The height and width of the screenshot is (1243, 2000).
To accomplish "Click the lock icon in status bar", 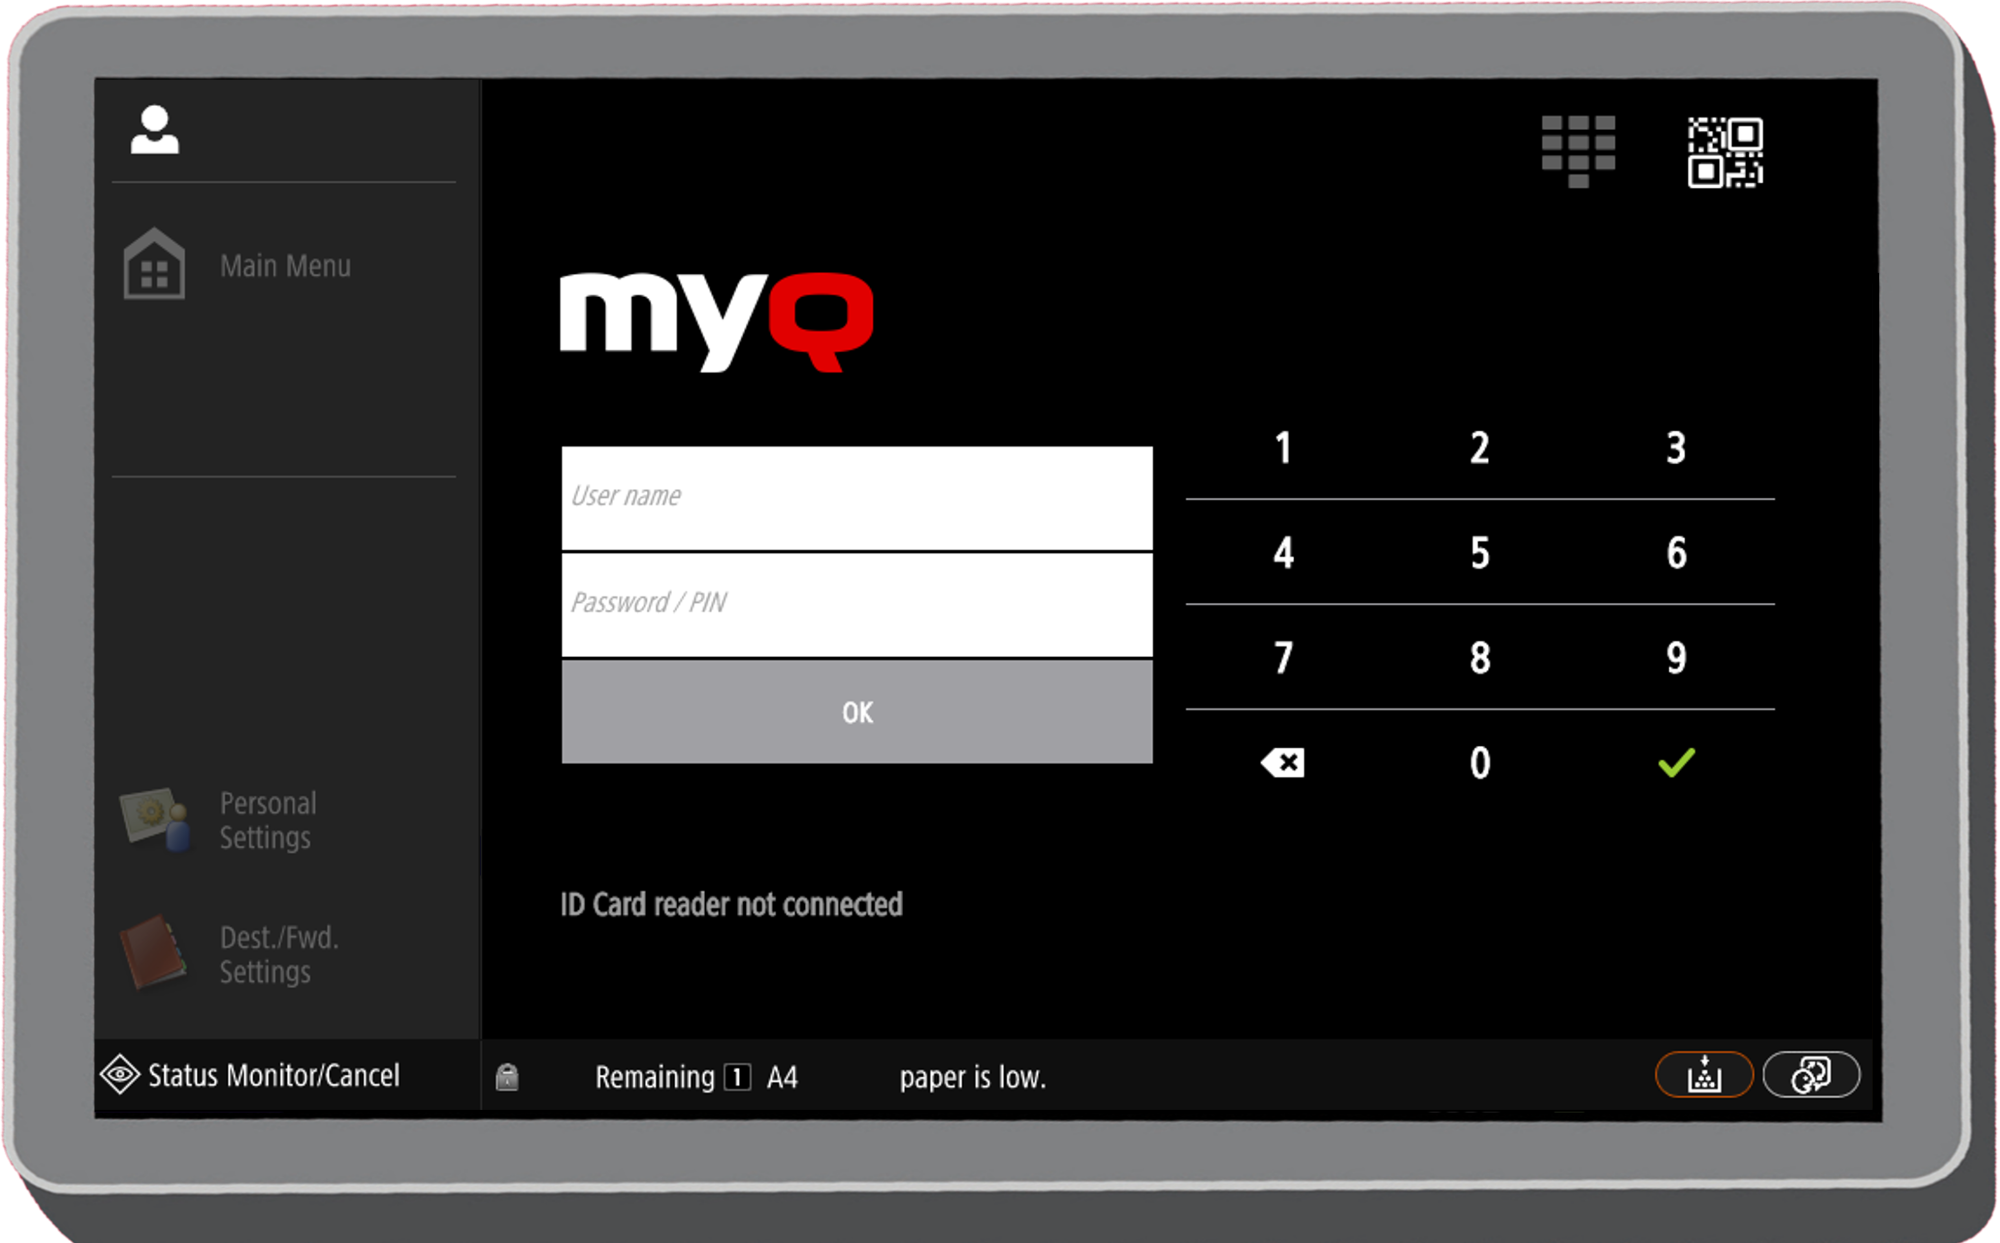I will point(507,1077).
